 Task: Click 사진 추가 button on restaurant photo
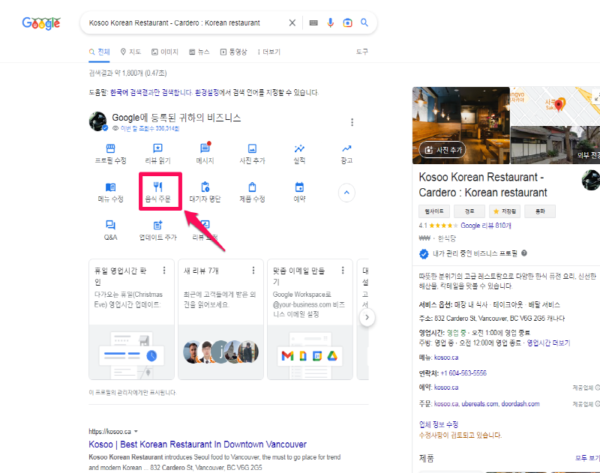(443, 150)
